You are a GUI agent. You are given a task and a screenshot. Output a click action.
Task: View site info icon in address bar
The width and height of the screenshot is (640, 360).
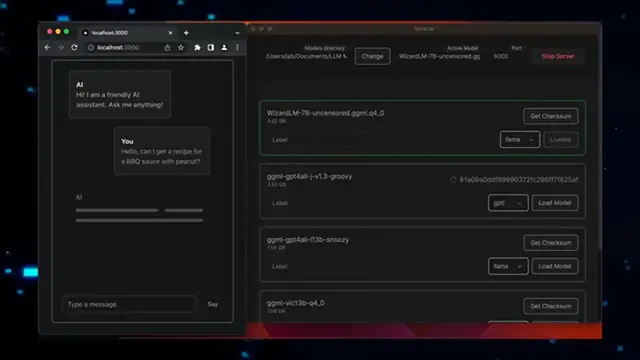[x=91, y=48]
